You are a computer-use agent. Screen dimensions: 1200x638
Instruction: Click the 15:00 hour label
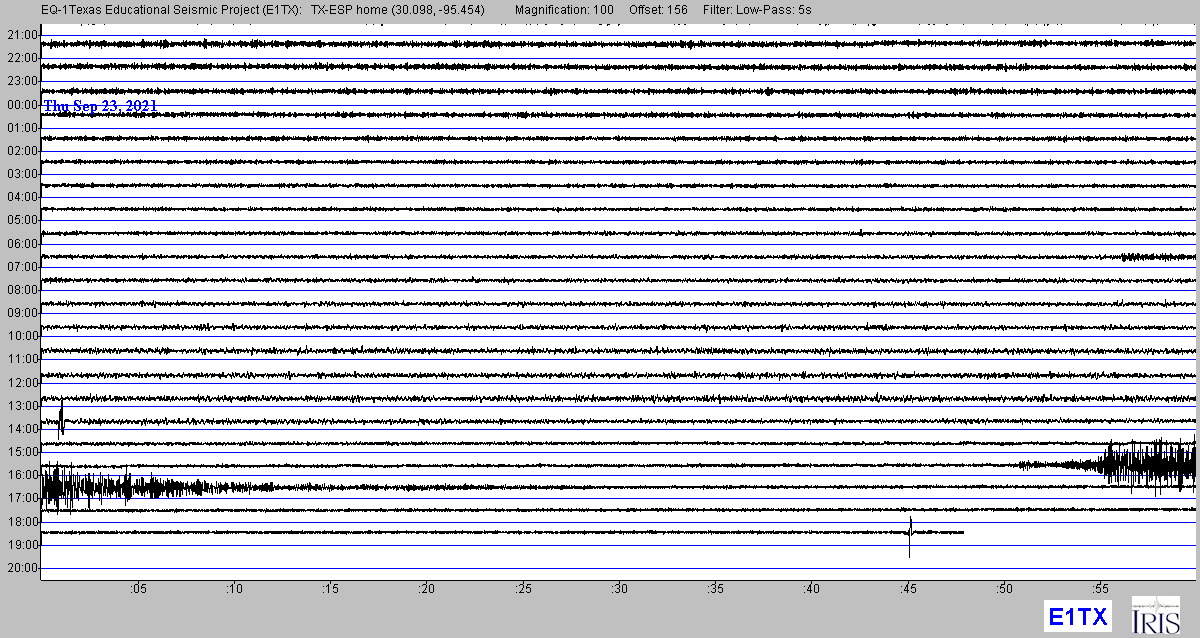pos(22,452)
